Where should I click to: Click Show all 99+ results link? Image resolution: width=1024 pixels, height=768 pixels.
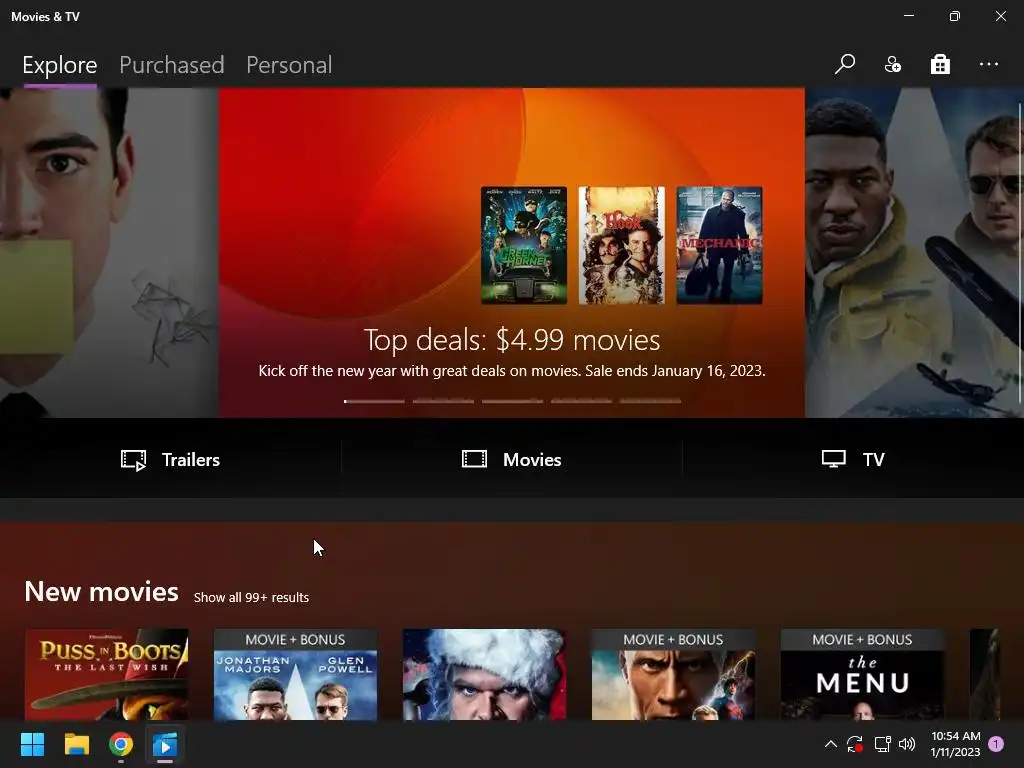tap(251, 598)
